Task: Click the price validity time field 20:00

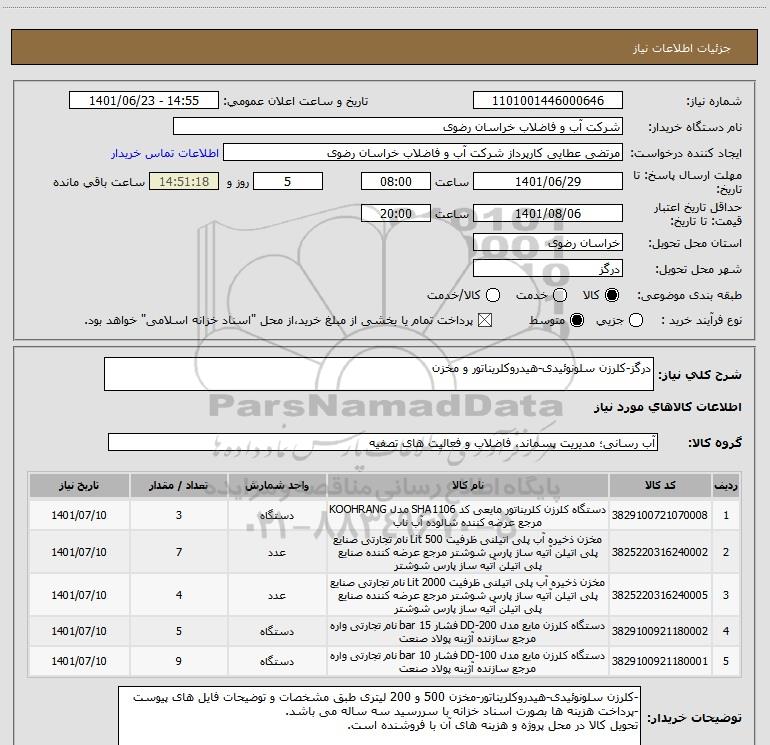Action: click(396, 213)
